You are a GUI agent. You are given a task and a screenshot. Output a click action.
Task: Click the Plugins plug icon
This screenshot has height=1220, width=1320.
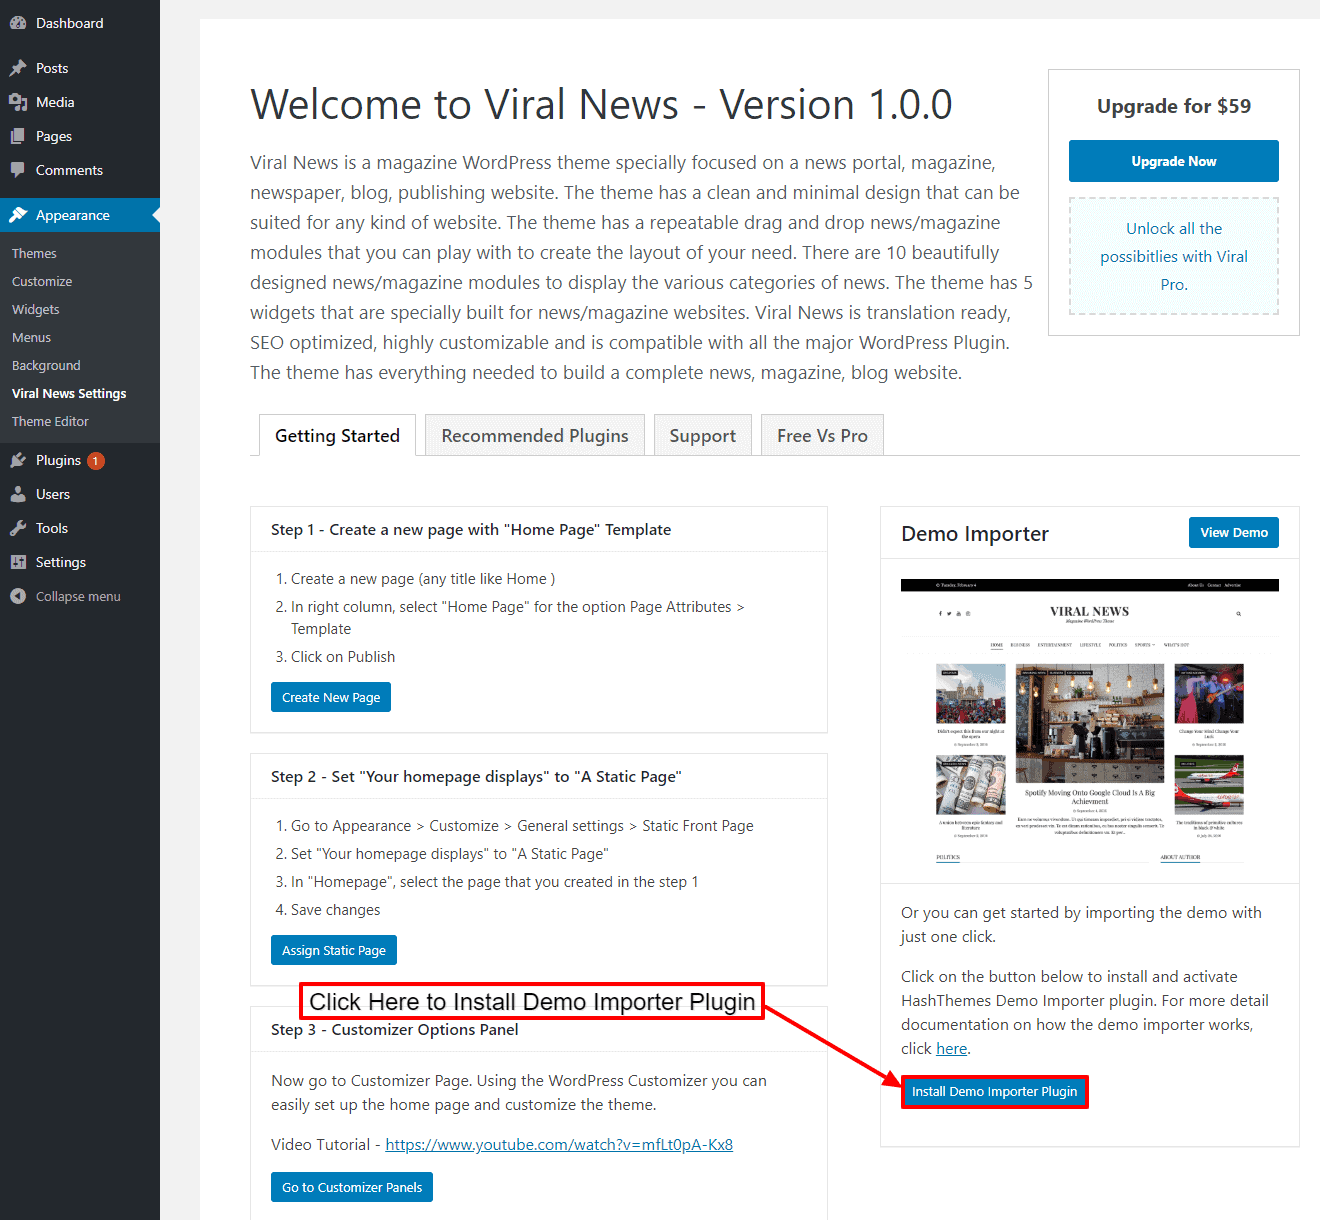[18, 460]
